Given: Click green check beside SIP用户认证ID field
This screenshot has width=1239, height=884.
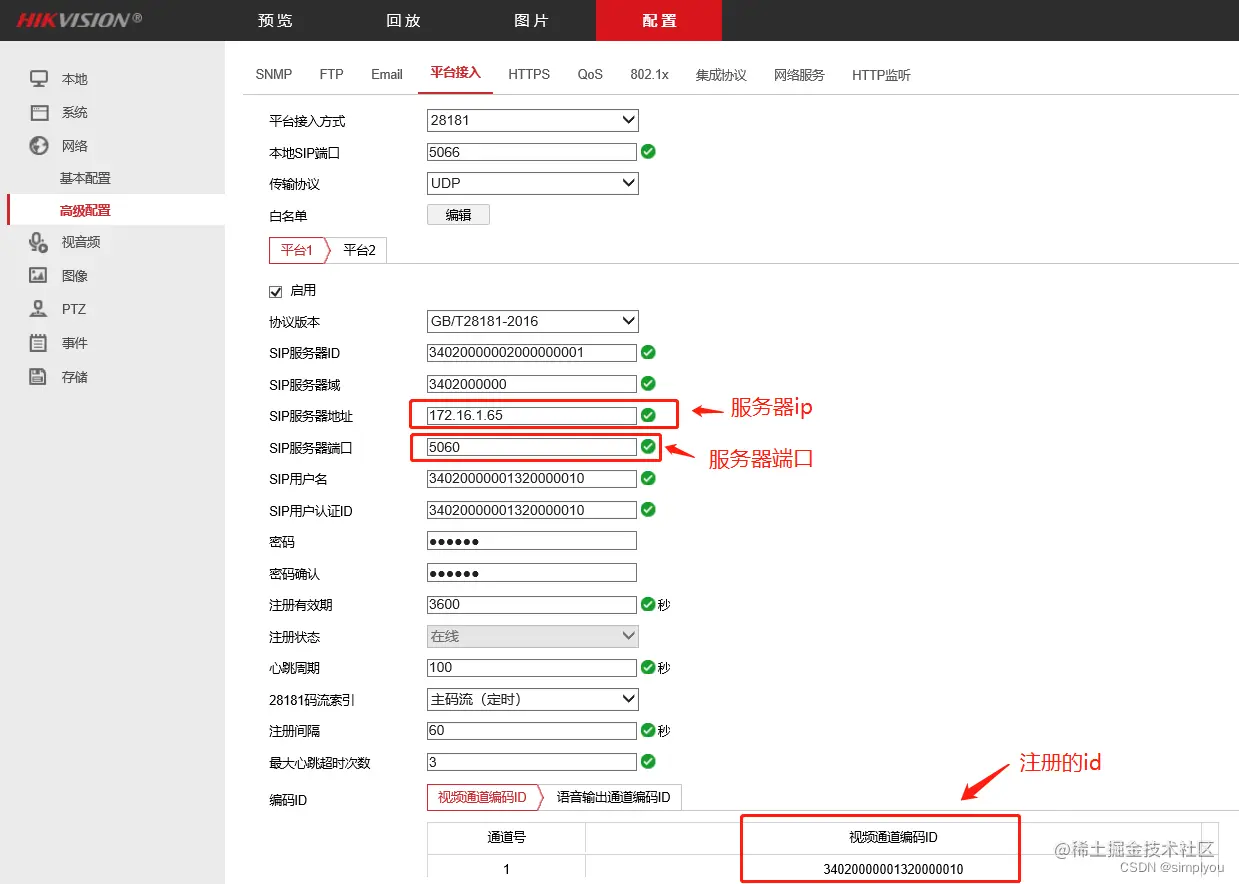Looking at the screenshot, I should coord(648,510).
